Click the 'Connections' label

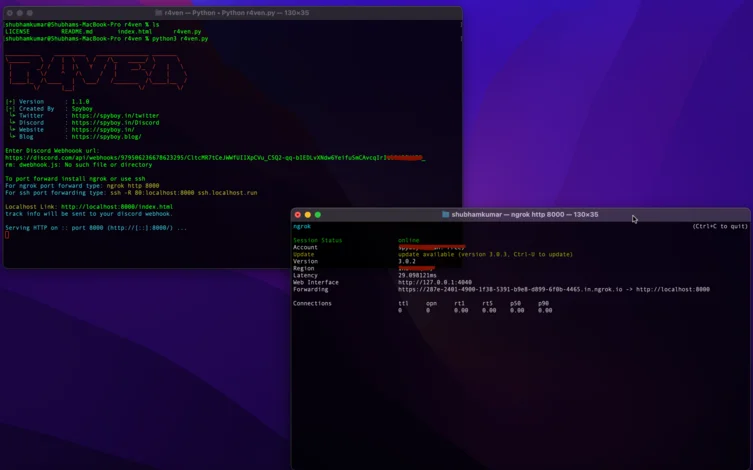tap(312, 303)
